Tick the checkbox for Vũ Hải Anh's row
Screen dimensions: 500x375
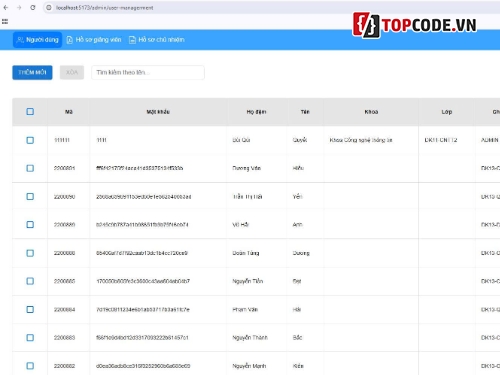[x=30, y=224]
